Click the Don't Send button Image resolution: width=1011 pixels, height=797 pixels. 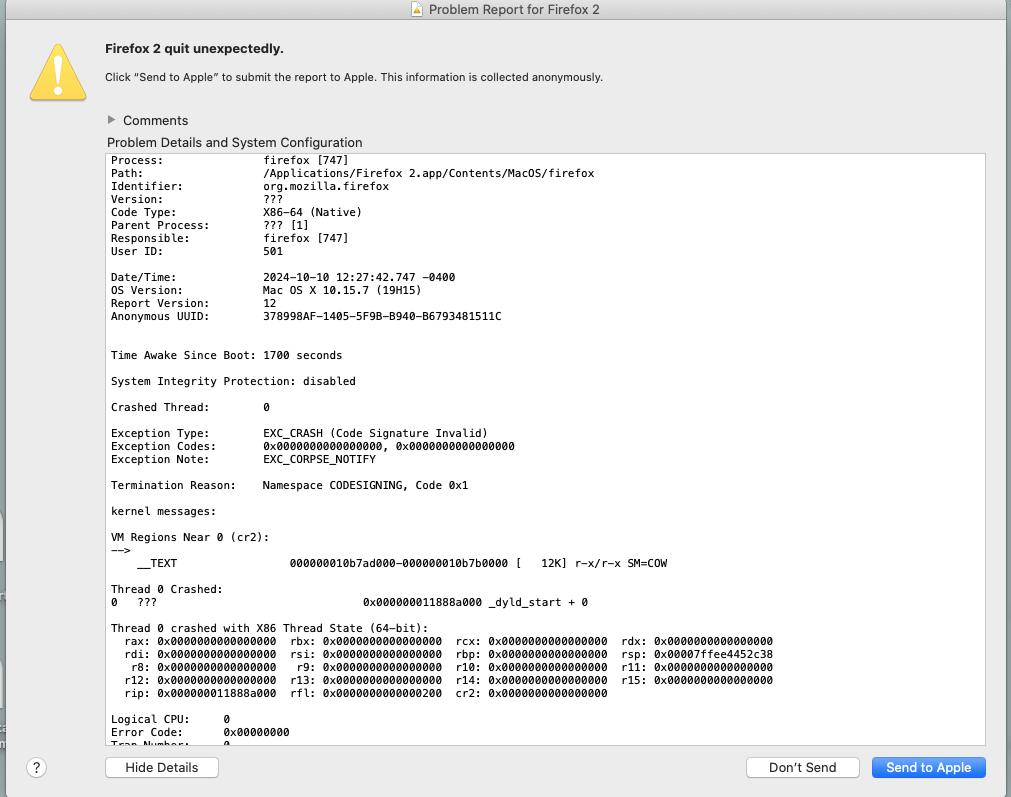click(x=803, y=767)
